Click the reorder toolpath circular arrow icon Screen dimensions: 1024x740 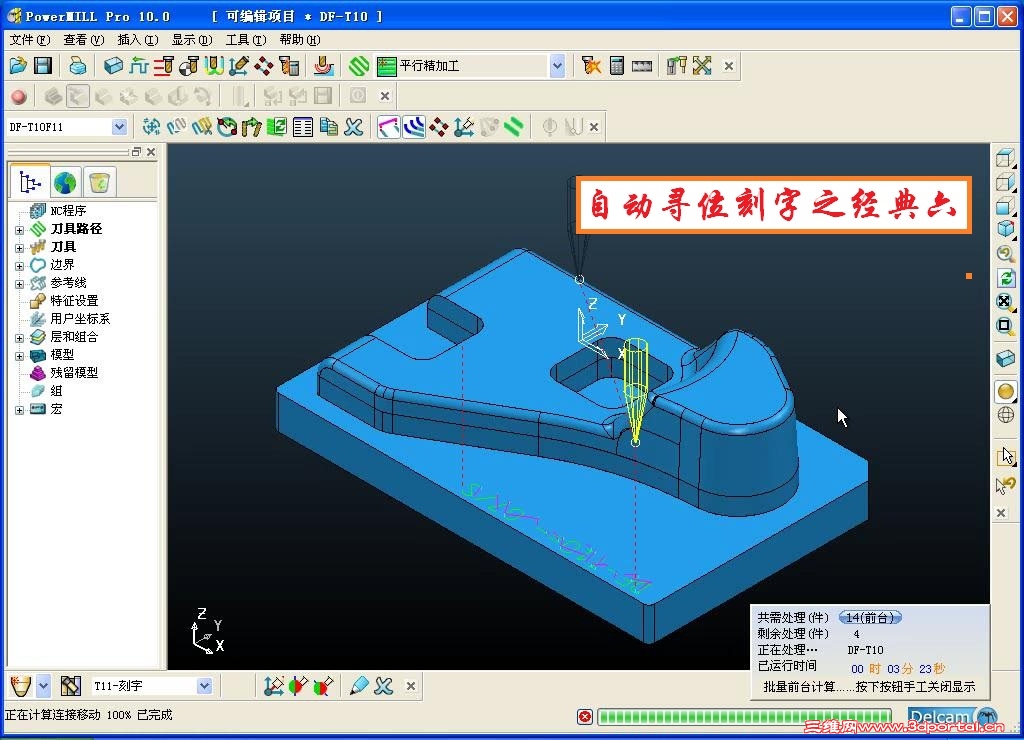[227, 127]
